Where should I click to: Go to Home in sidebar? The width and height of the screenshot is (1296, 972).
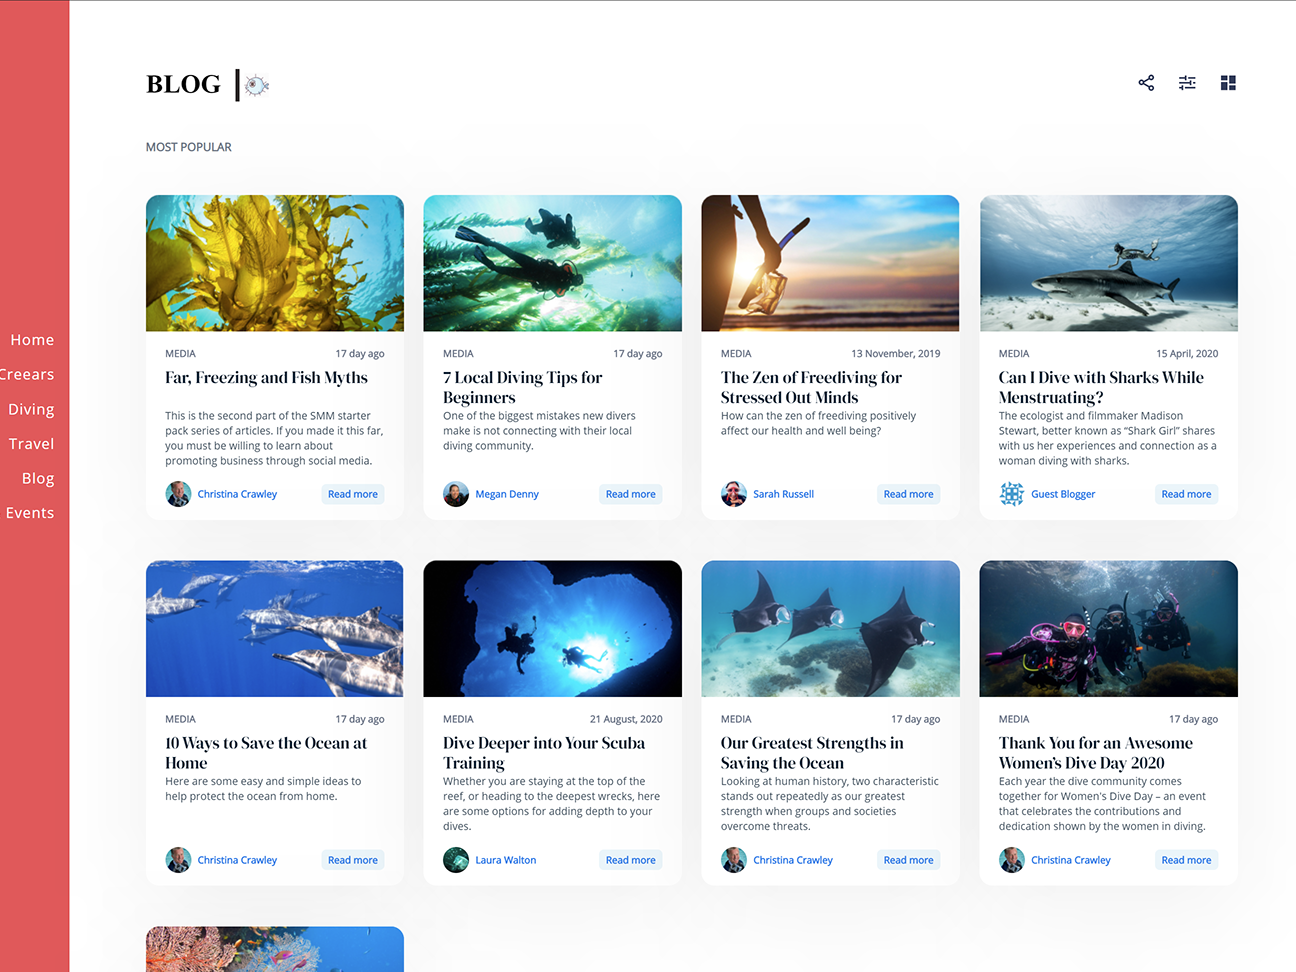pos(32,340)
